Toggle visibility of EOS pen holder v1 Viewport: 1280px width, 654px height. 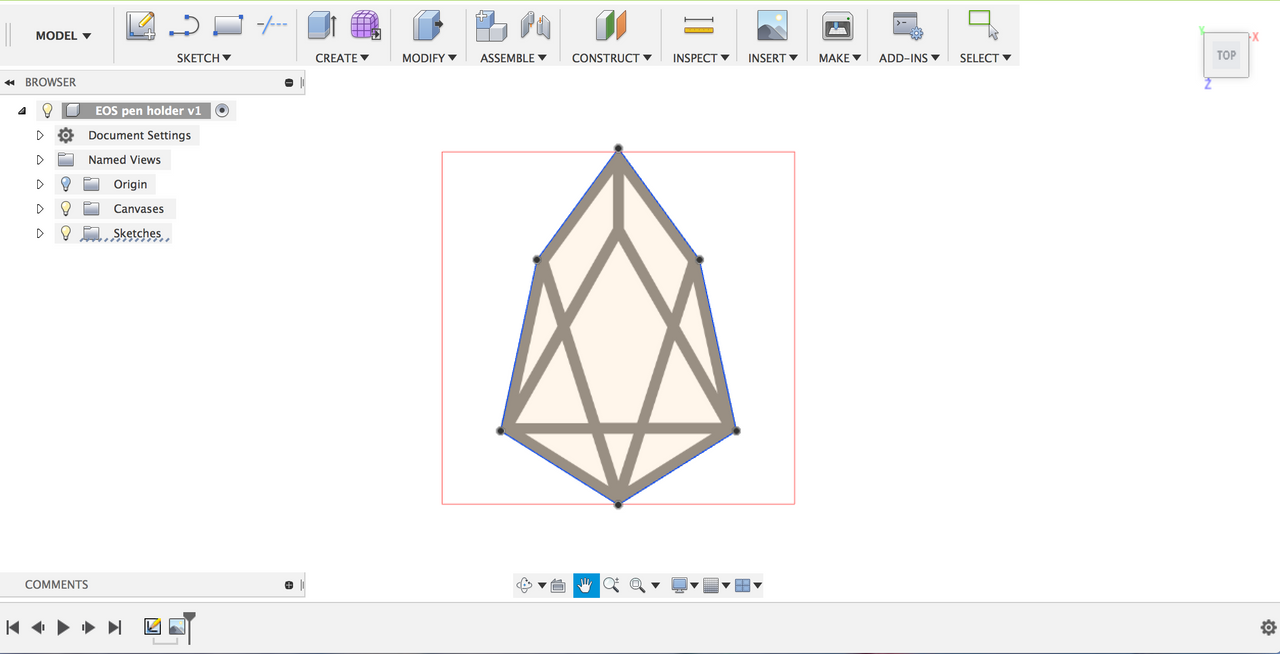(x=47, y=110)
